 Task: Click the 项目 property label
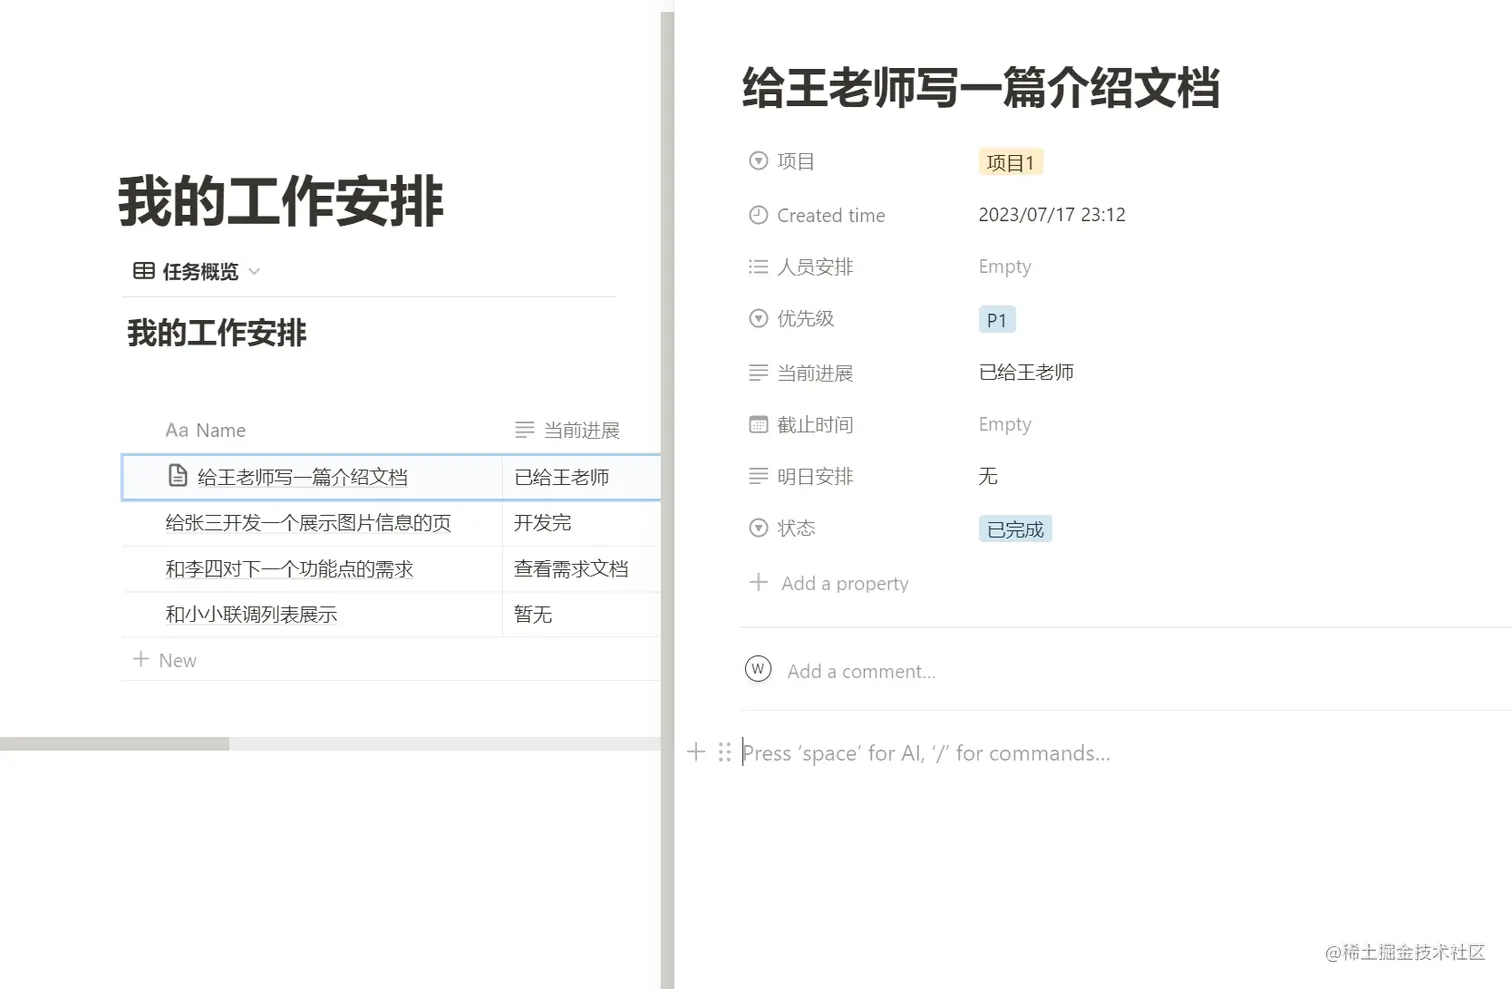pyautogui.click(x=796, y=162)
